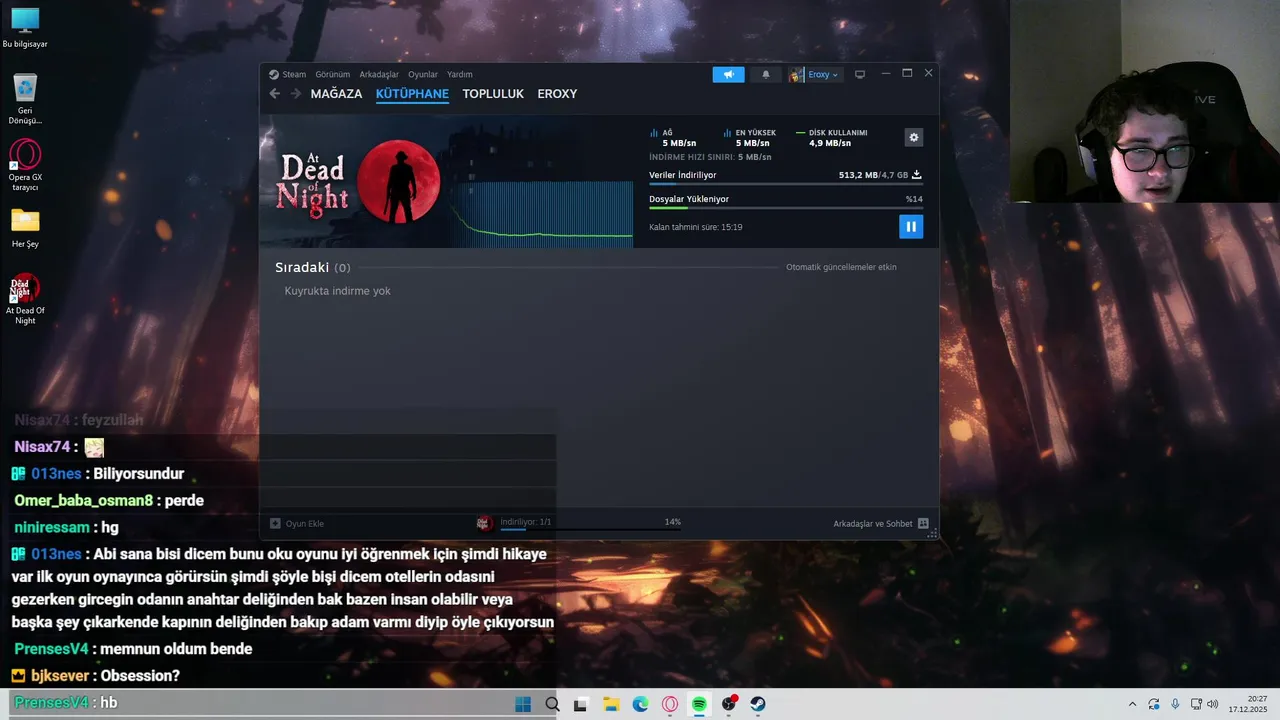Open Bu bilgisayar desktop icon
This screenshot has width=1280, height=720.
(25, 28)
